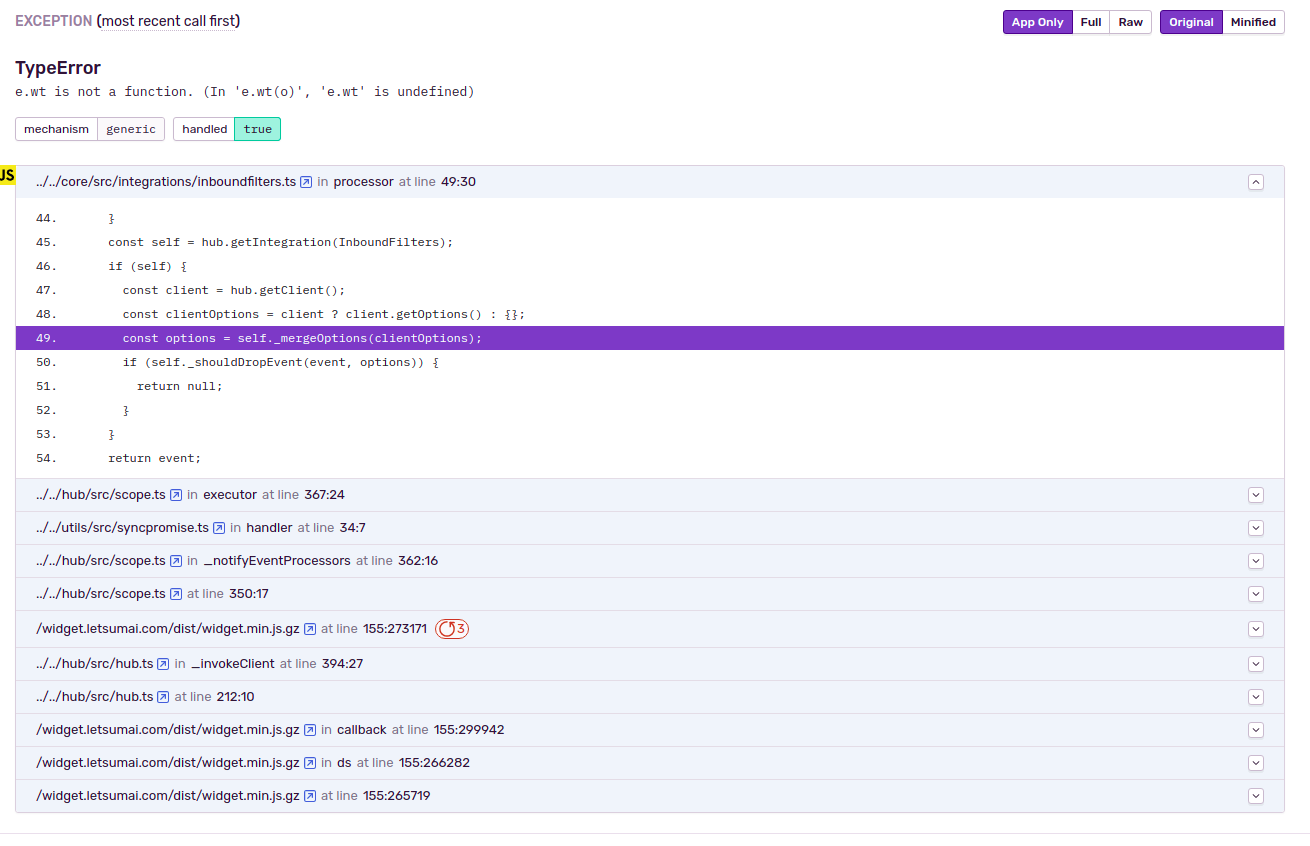This screenshot has height=846, width=1310.
Task: Expand the widget.min.js.gz callback frame
Action: [1256, 730]
